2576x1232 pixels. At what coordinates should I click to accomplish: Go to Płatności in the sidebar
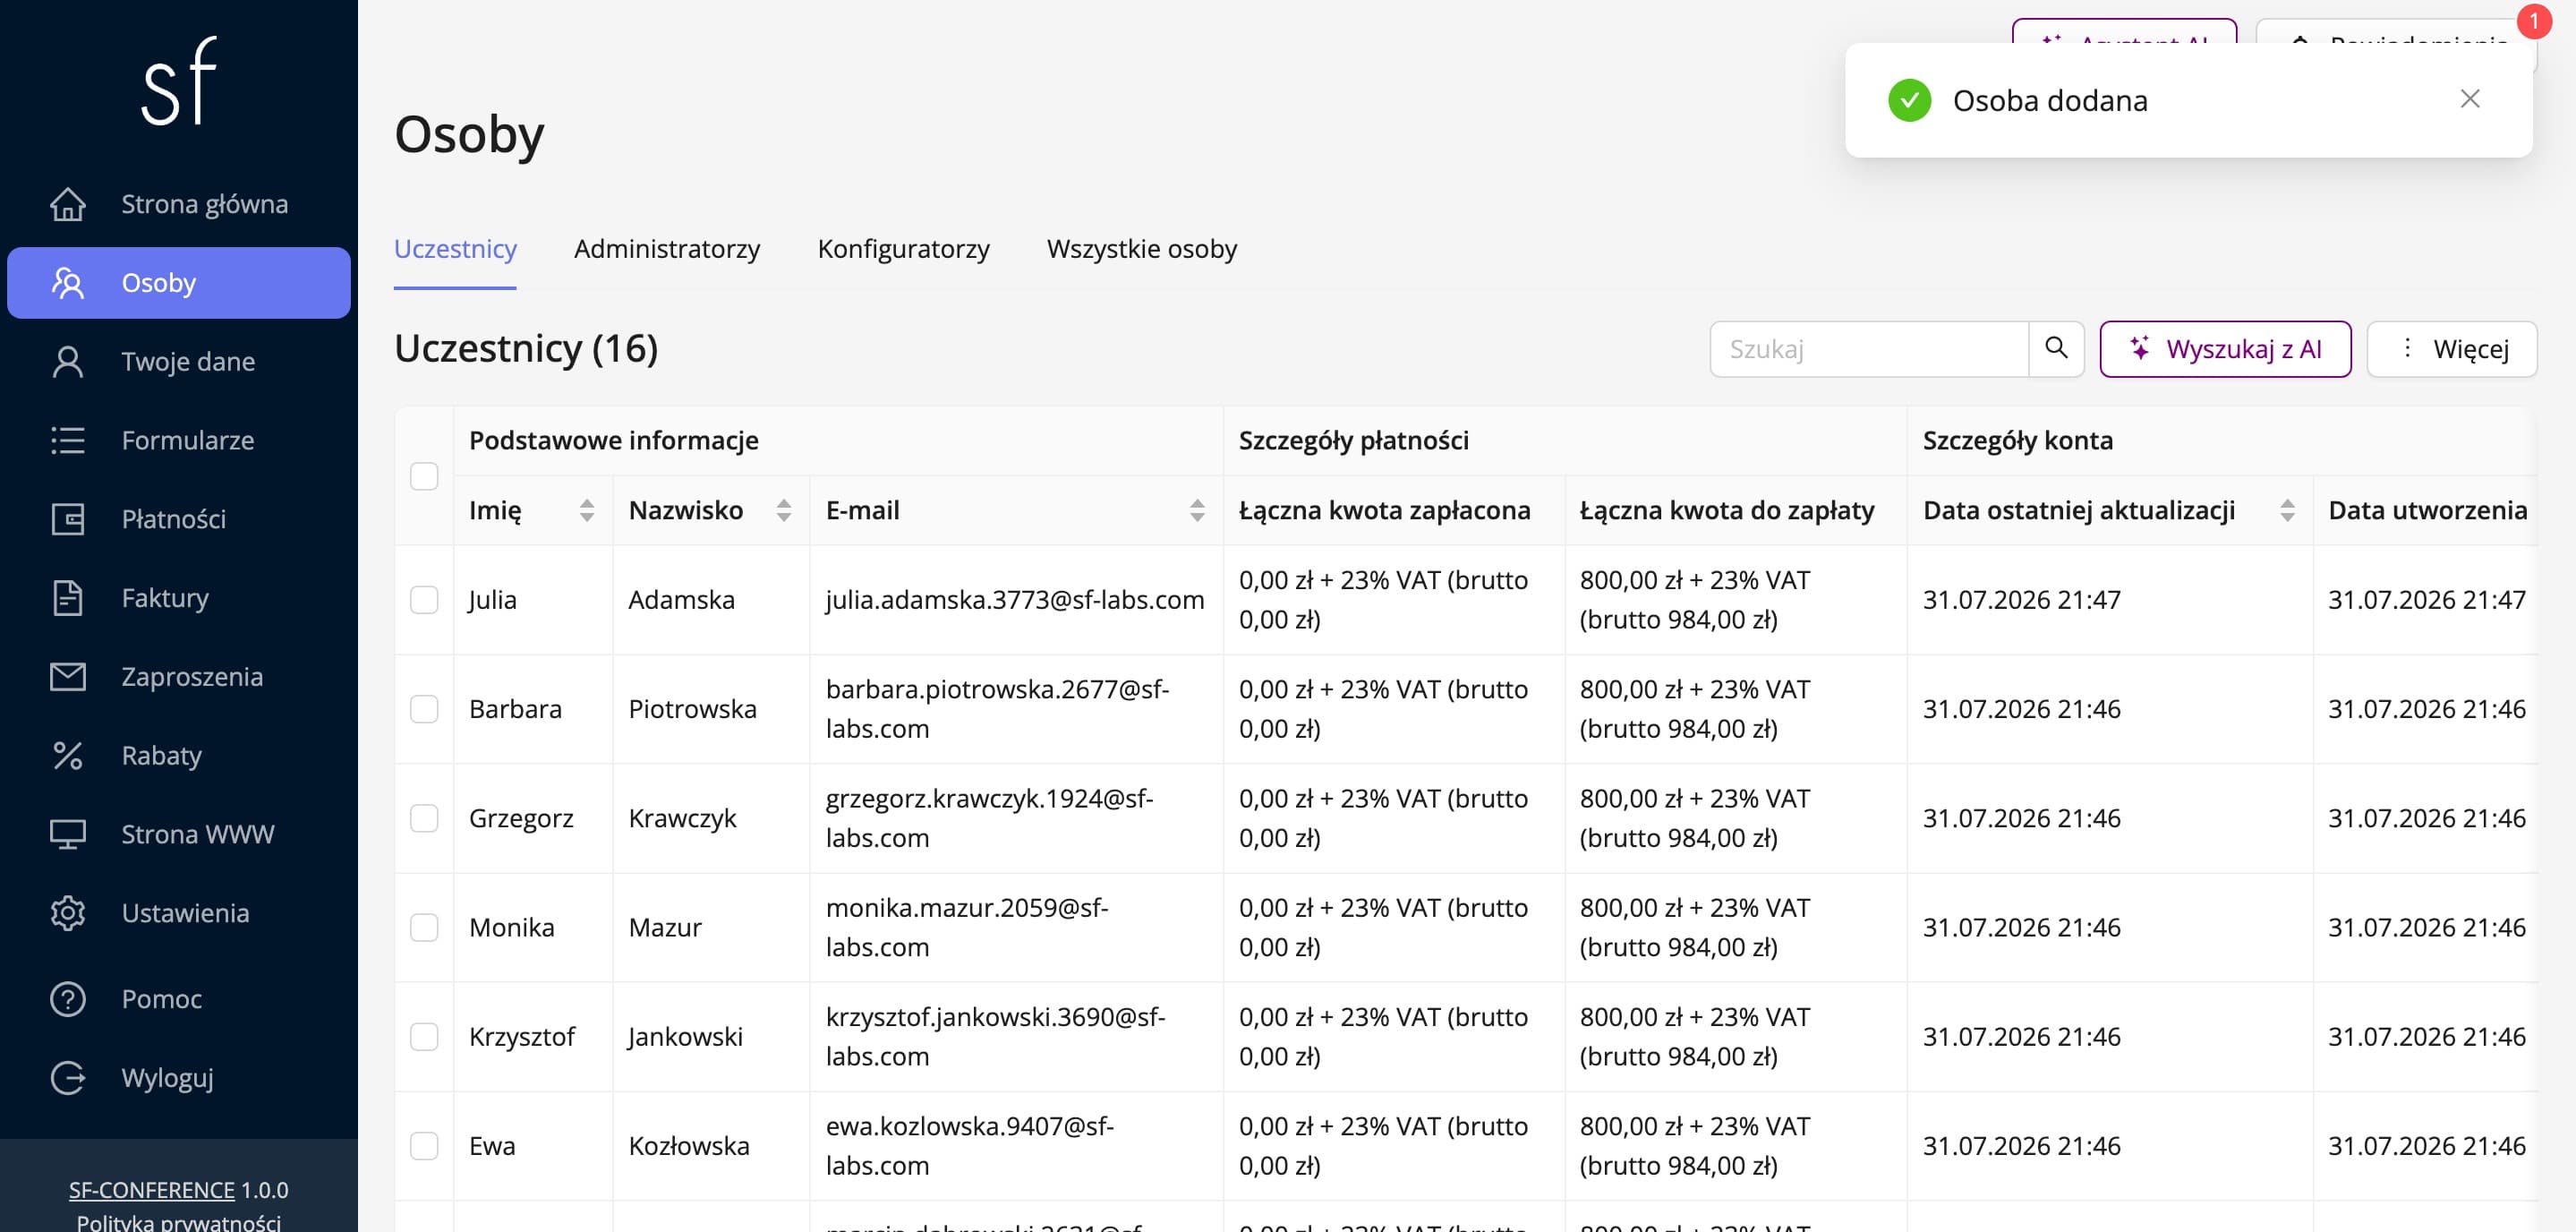tap(179, 519)
